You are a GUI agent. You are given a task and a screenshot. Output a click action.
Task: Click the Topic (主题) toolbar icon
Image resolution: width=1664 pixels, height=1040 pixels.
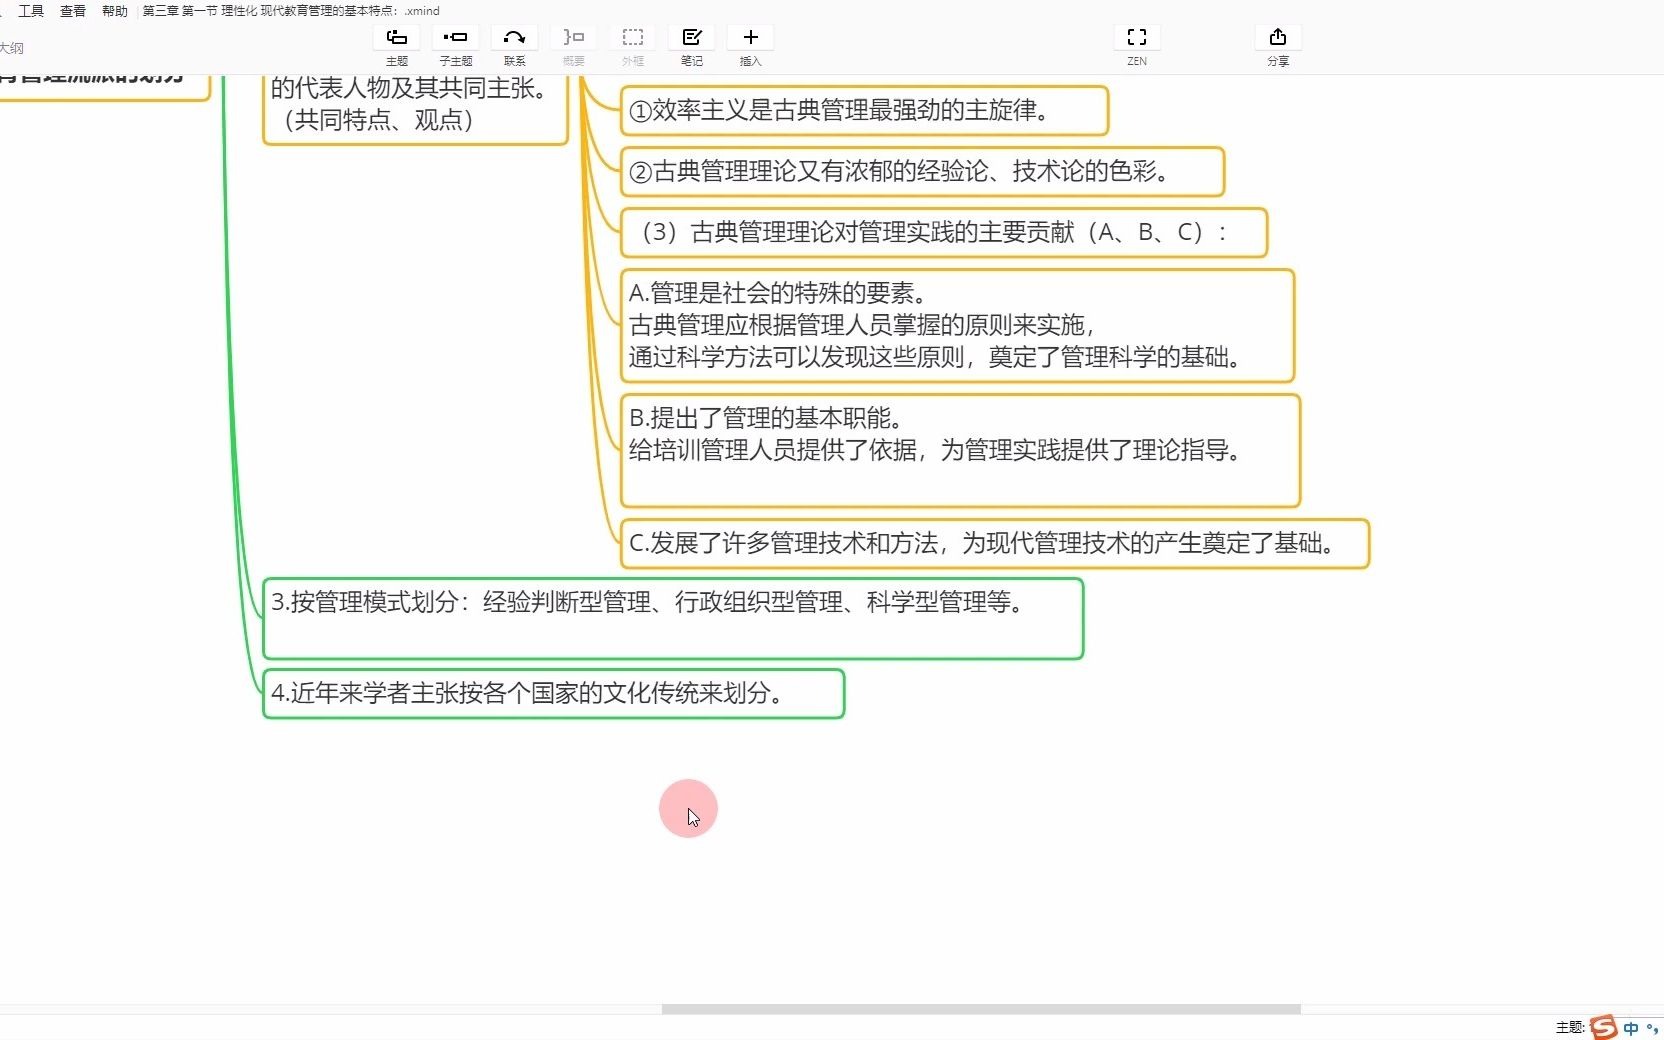pos(397,38)
